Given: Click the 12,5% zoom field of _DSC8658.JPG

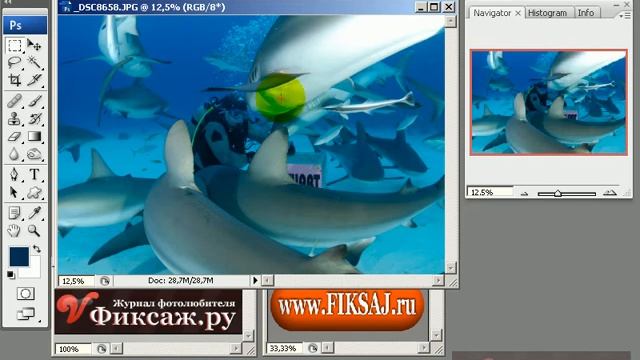Looking at the screenshot, I should click(76, 281).
